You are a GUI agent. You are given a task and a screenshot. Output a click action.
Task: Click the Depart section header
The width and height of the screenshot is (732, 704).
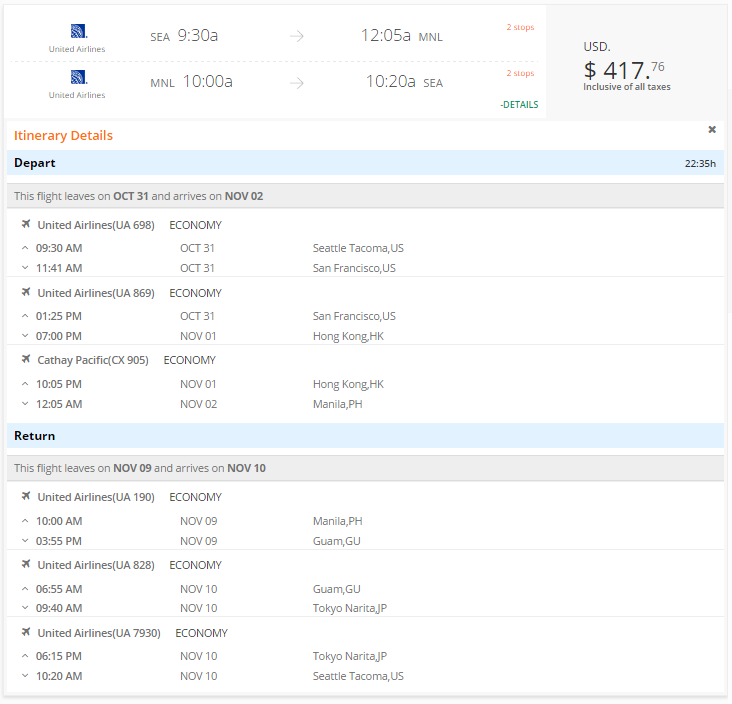366,163
